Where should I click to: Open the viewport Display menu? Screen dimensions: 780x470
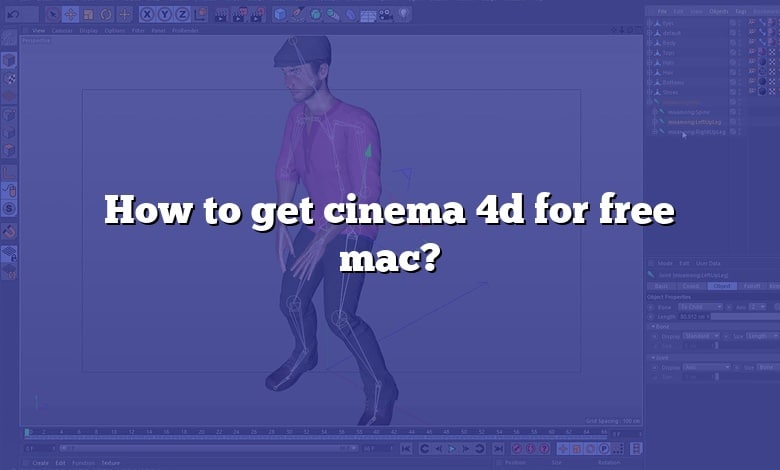(89, 31)
